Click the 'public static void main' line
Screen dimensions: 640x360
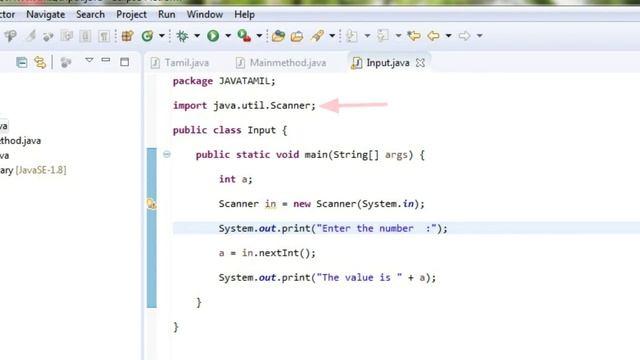click(310, 155)
